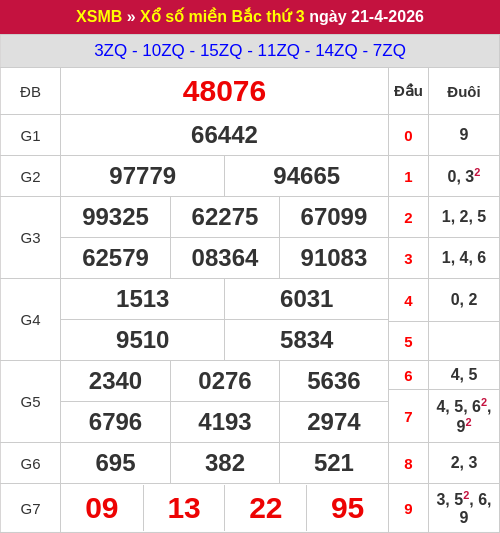Click G4 number 5834
This screenshot has width=500, height=533.
click(x=306, y=340)
